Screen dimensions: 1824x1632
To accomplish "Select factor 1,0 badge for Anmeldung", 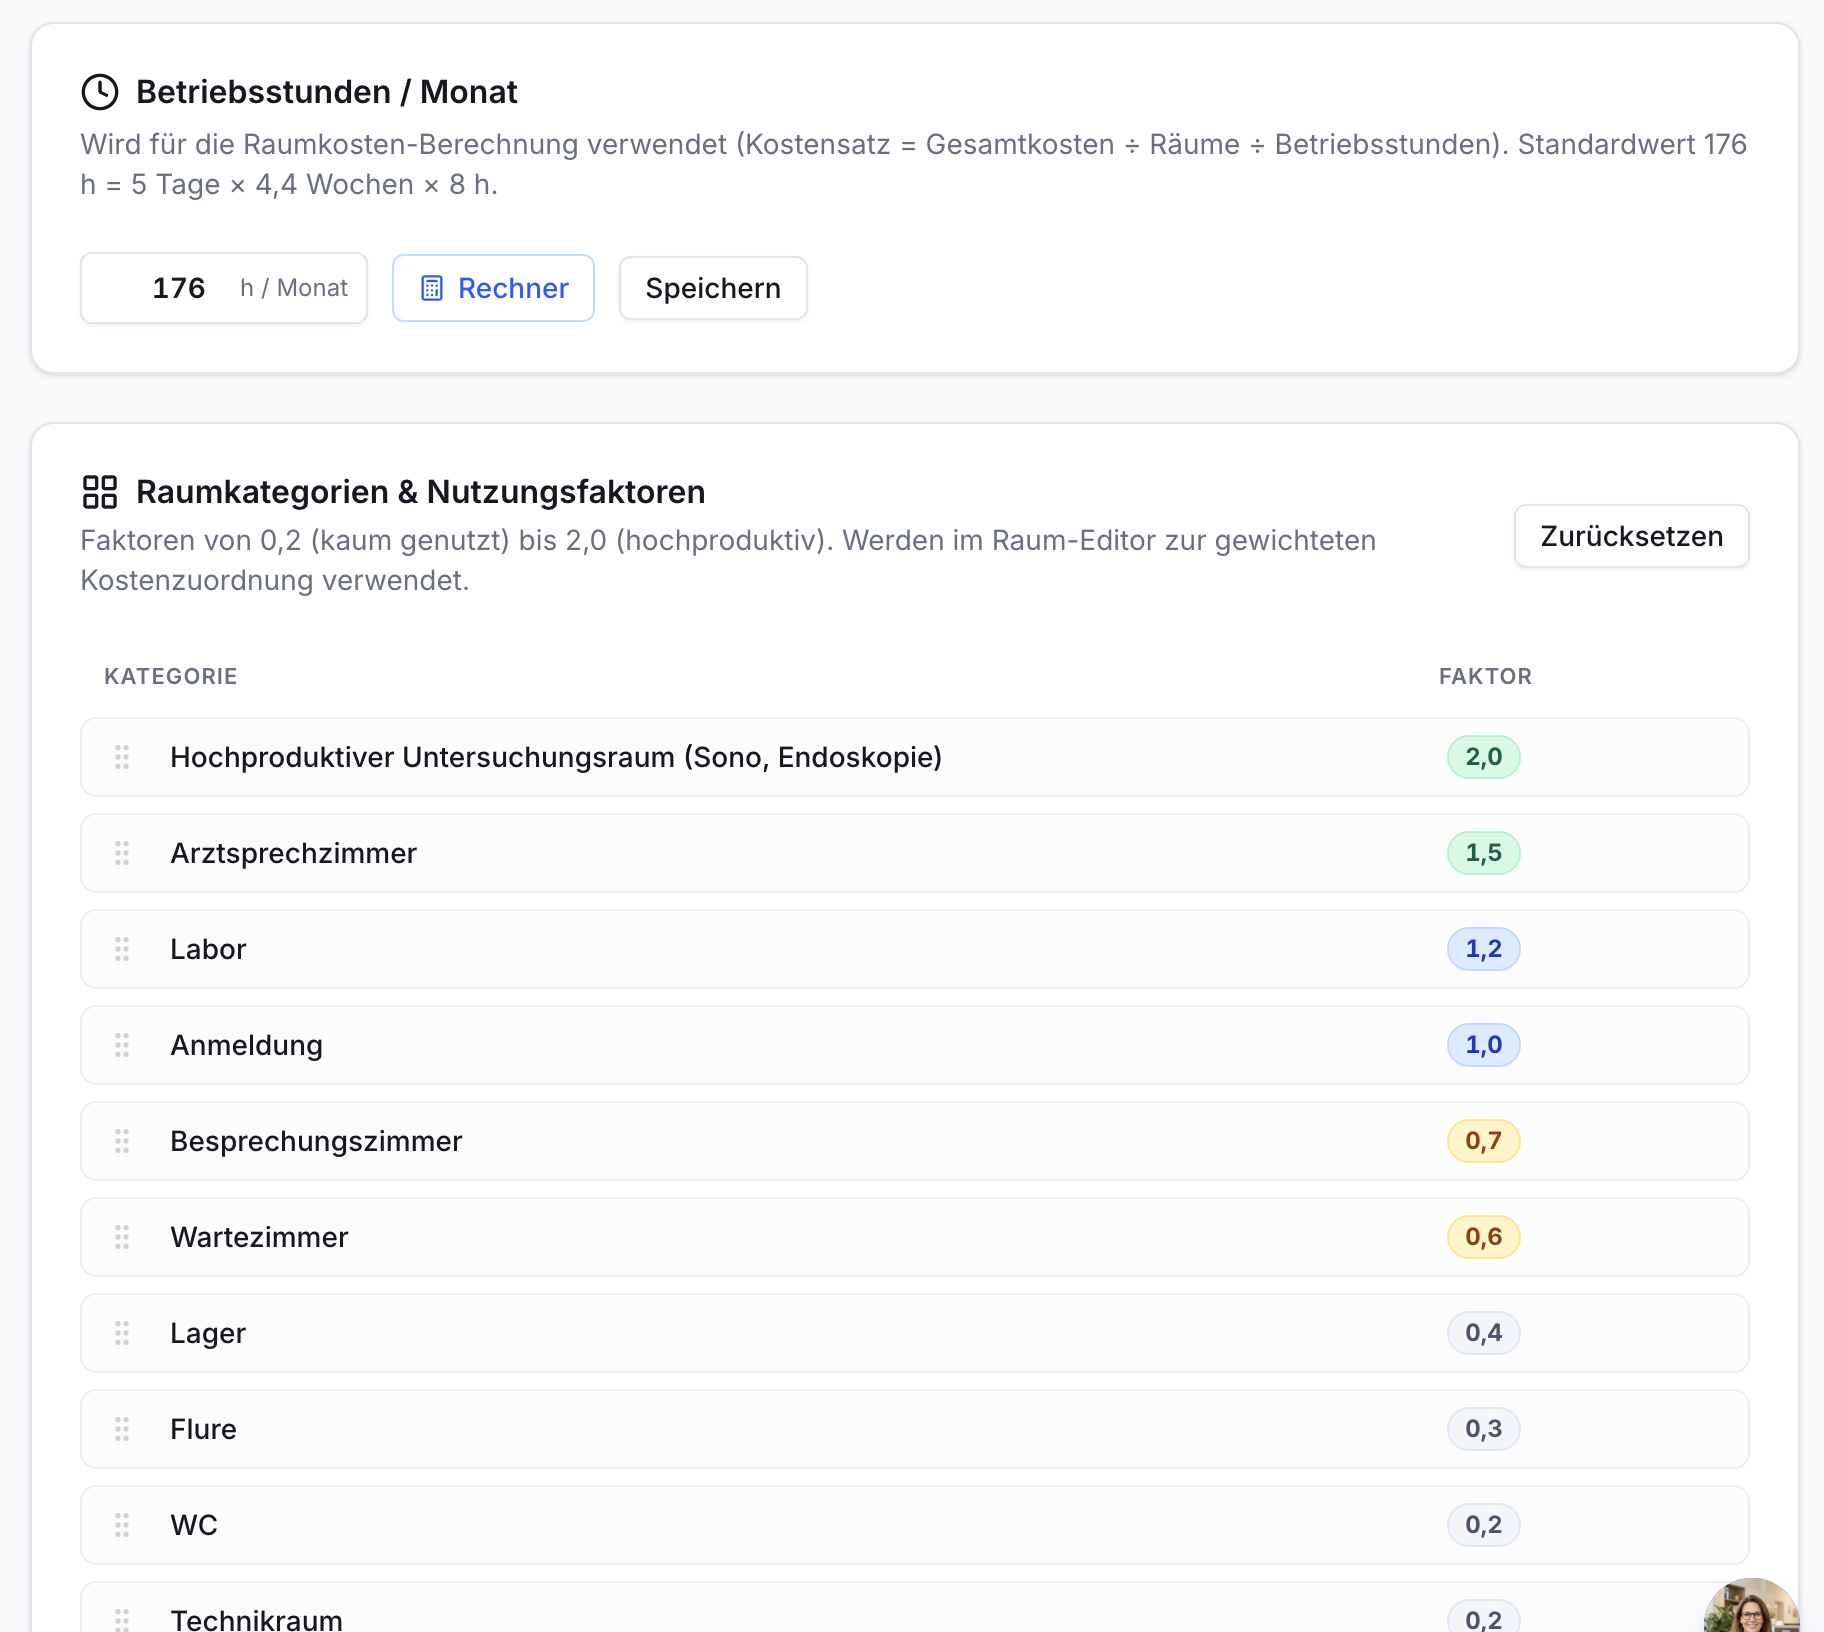I will point(1484,1045).
